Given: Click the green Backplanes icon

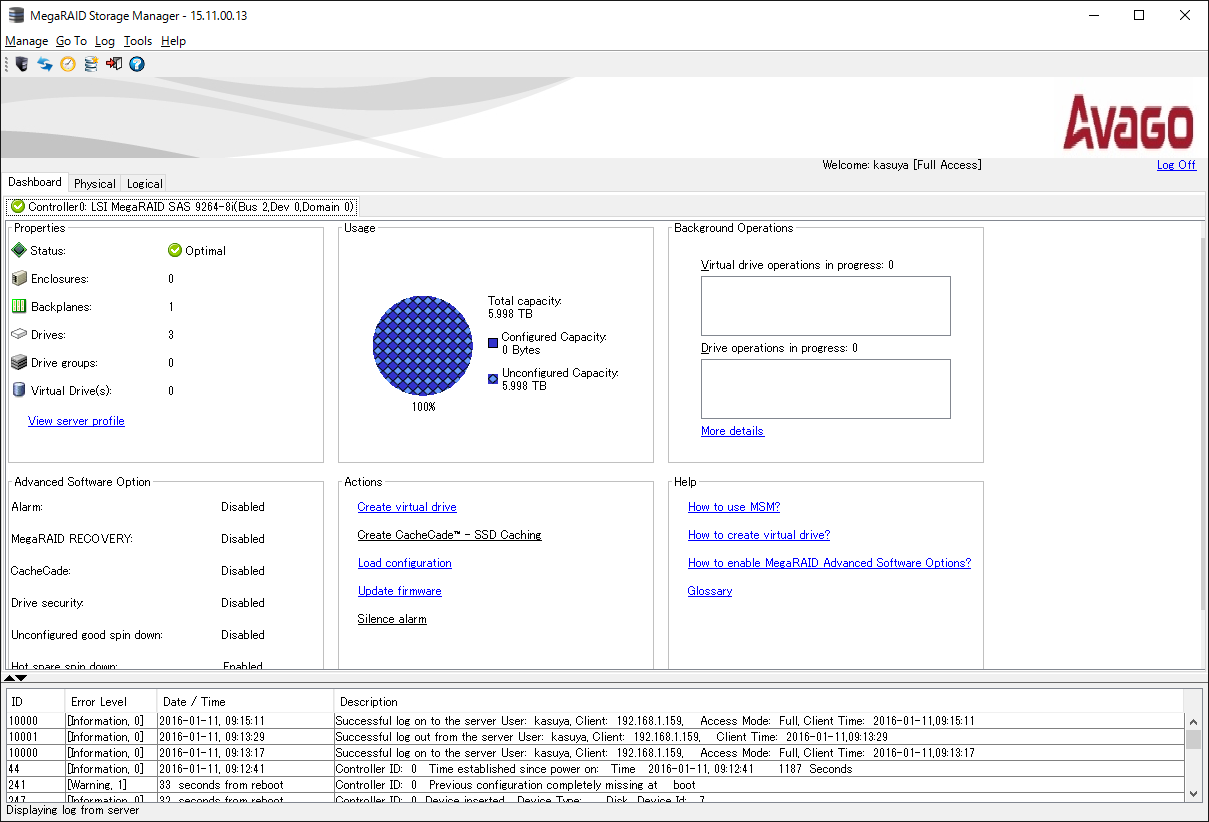Looking at the screenshot, I should (x=19, y=307).
